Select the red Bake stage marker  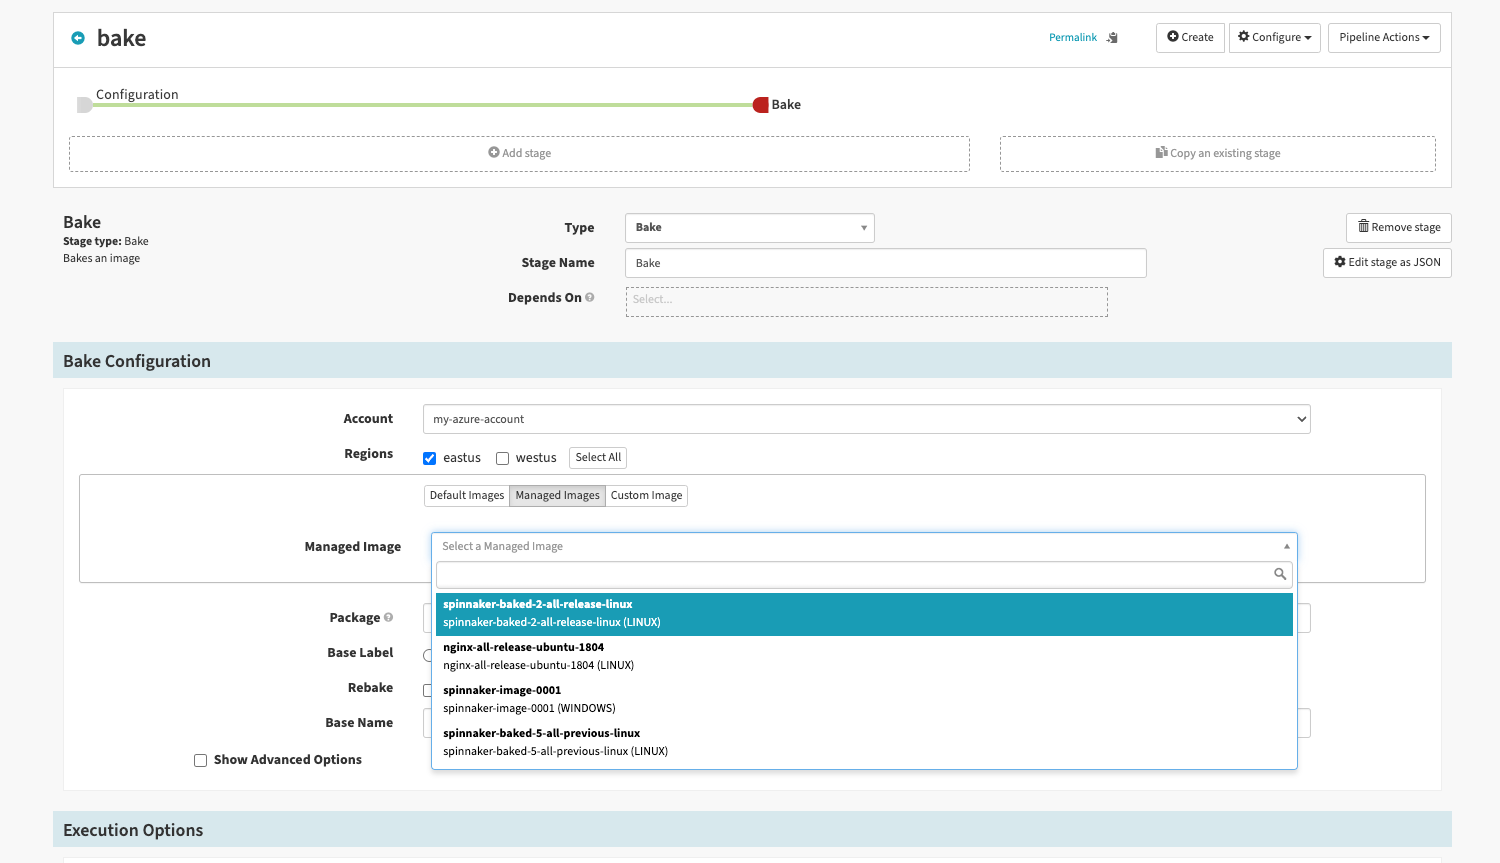point(761,105)
